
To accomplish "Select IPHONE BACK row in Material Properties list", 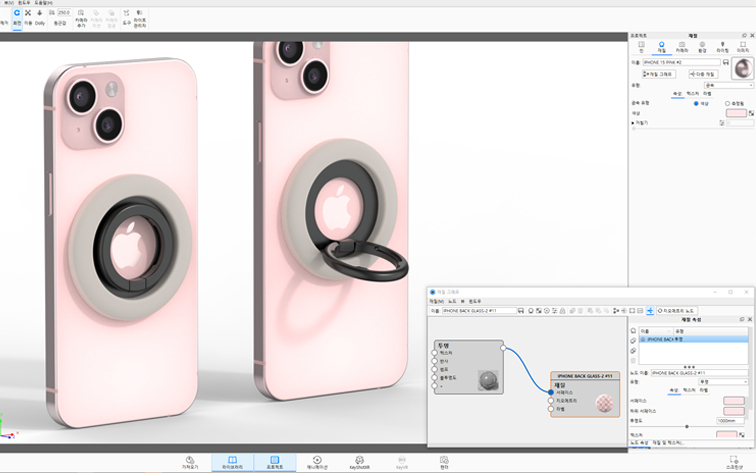I will tap(693, 339).
